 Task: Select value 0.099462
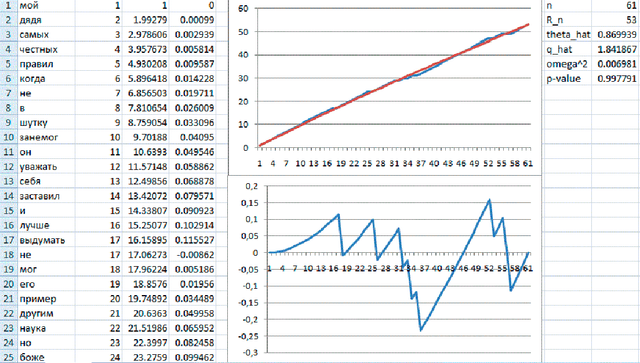click(x=192, y=358)
